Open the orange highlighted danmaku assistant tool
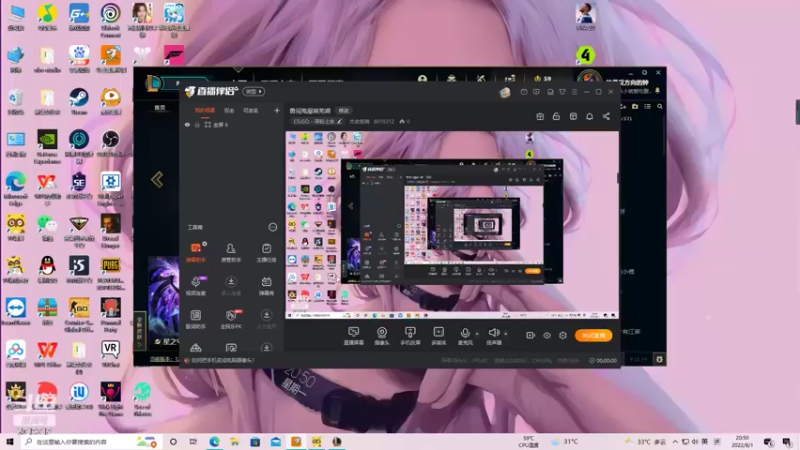Viewport: 800px width, 450px height. 196,252
